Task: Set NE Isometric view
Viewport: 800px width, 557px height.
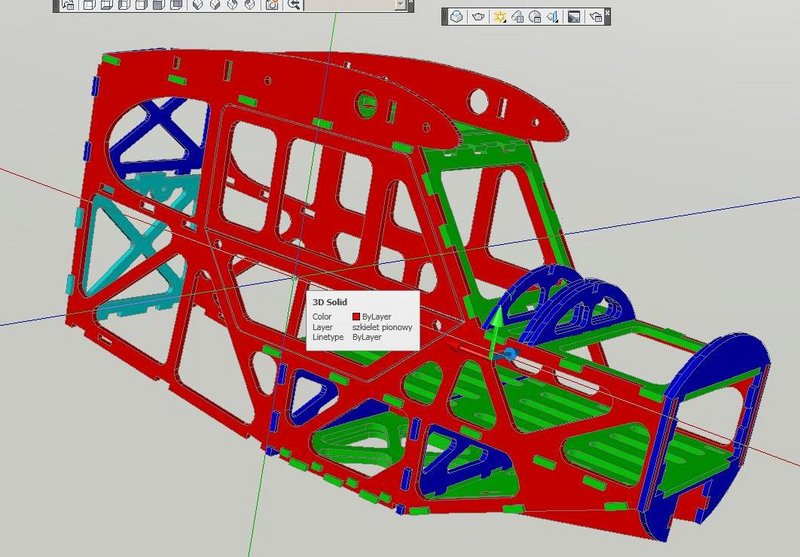Action: click(x=232, y=5)
